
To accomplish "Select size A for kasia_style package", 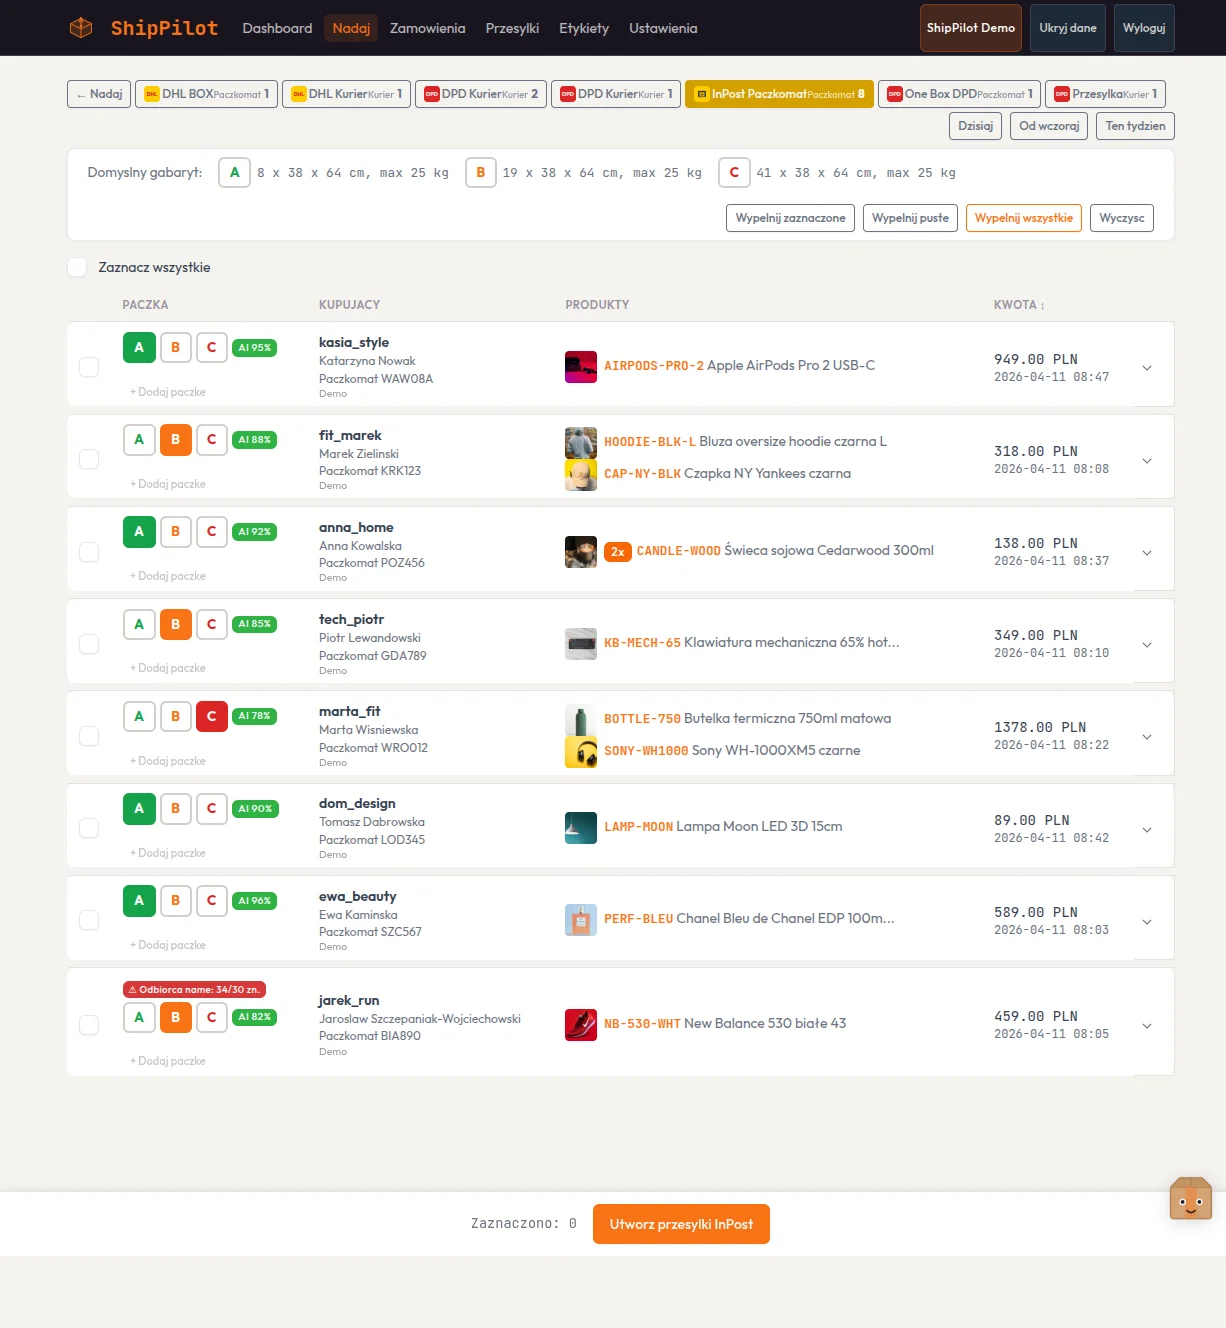I will click(139, 348).
